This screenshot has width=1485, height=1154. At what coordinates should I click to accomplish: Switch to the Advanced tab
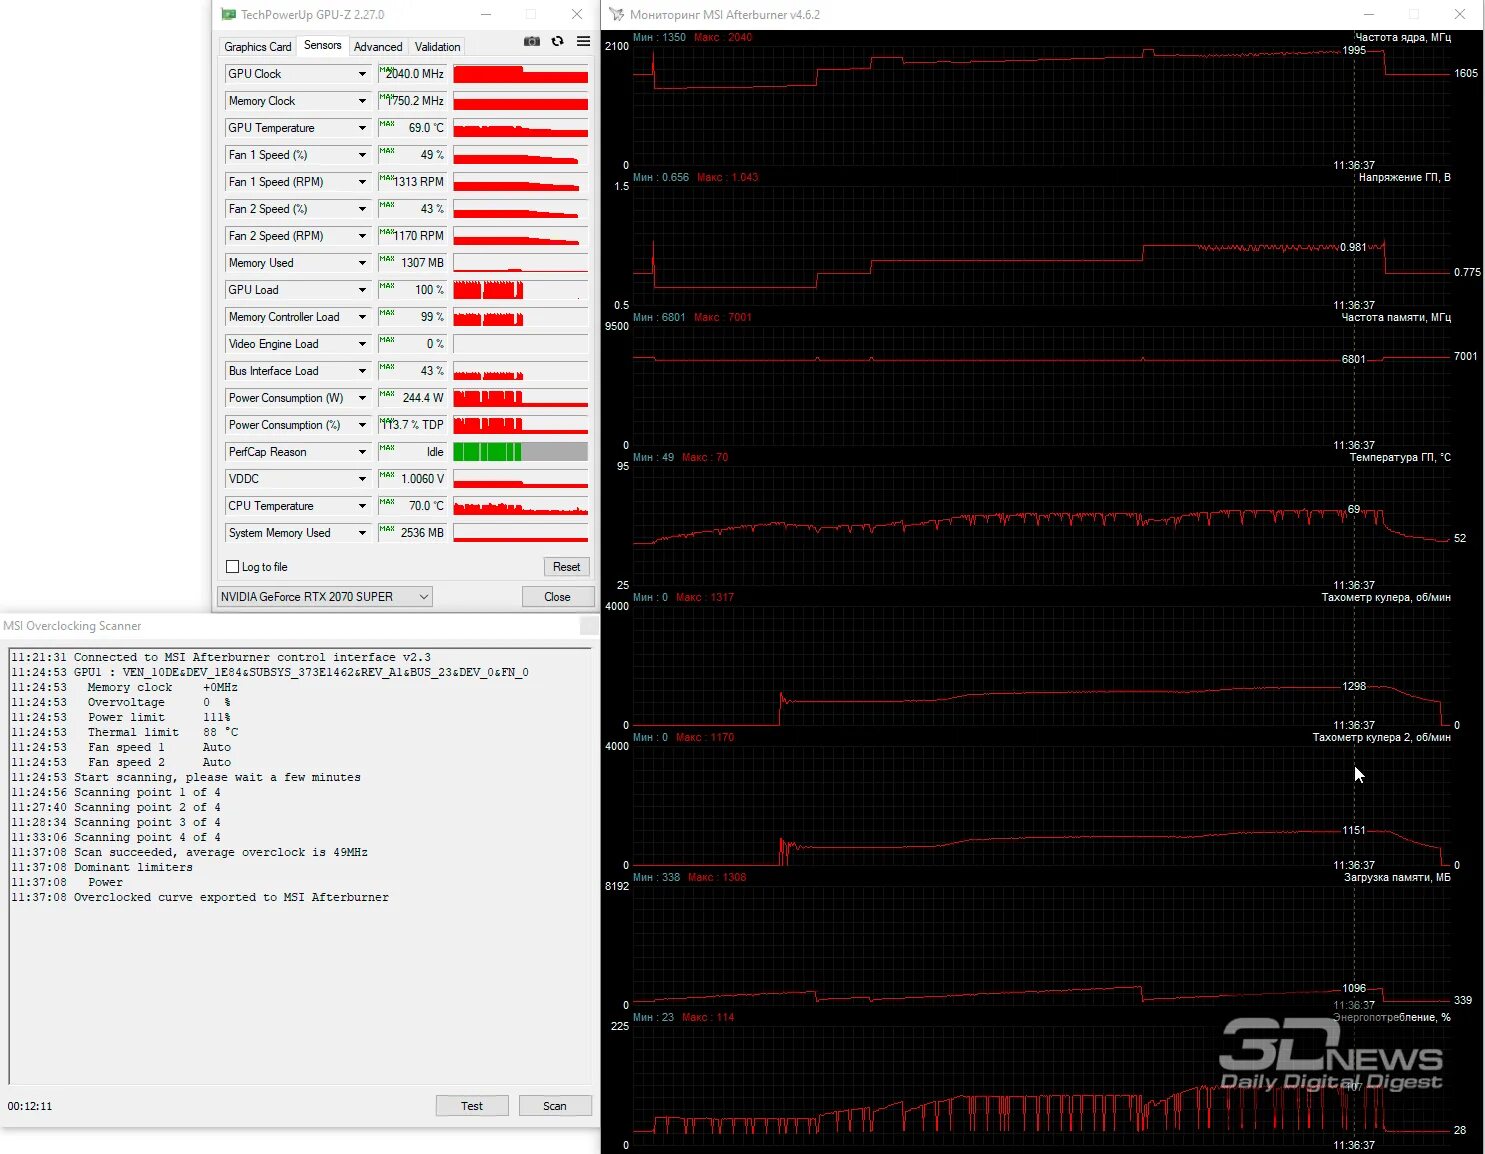tap(378, 47)
